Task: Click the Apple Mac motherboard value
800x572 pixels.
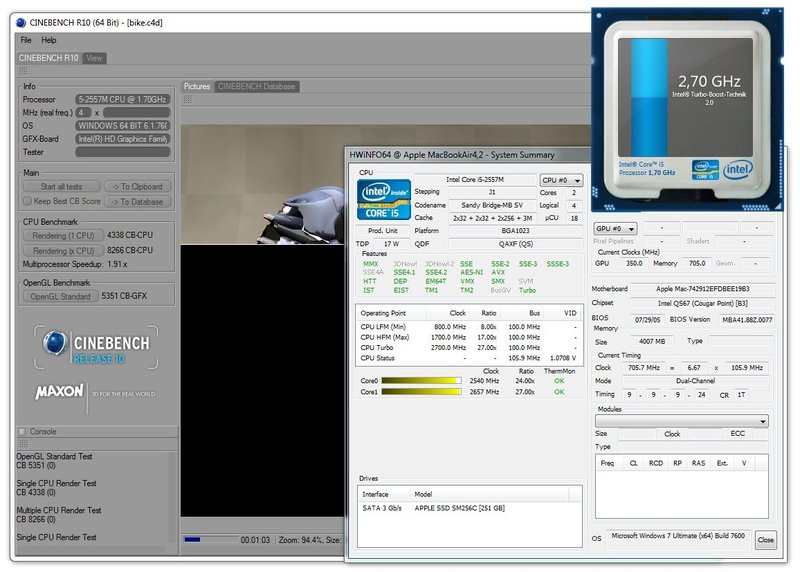Action: tap(702, 289)
